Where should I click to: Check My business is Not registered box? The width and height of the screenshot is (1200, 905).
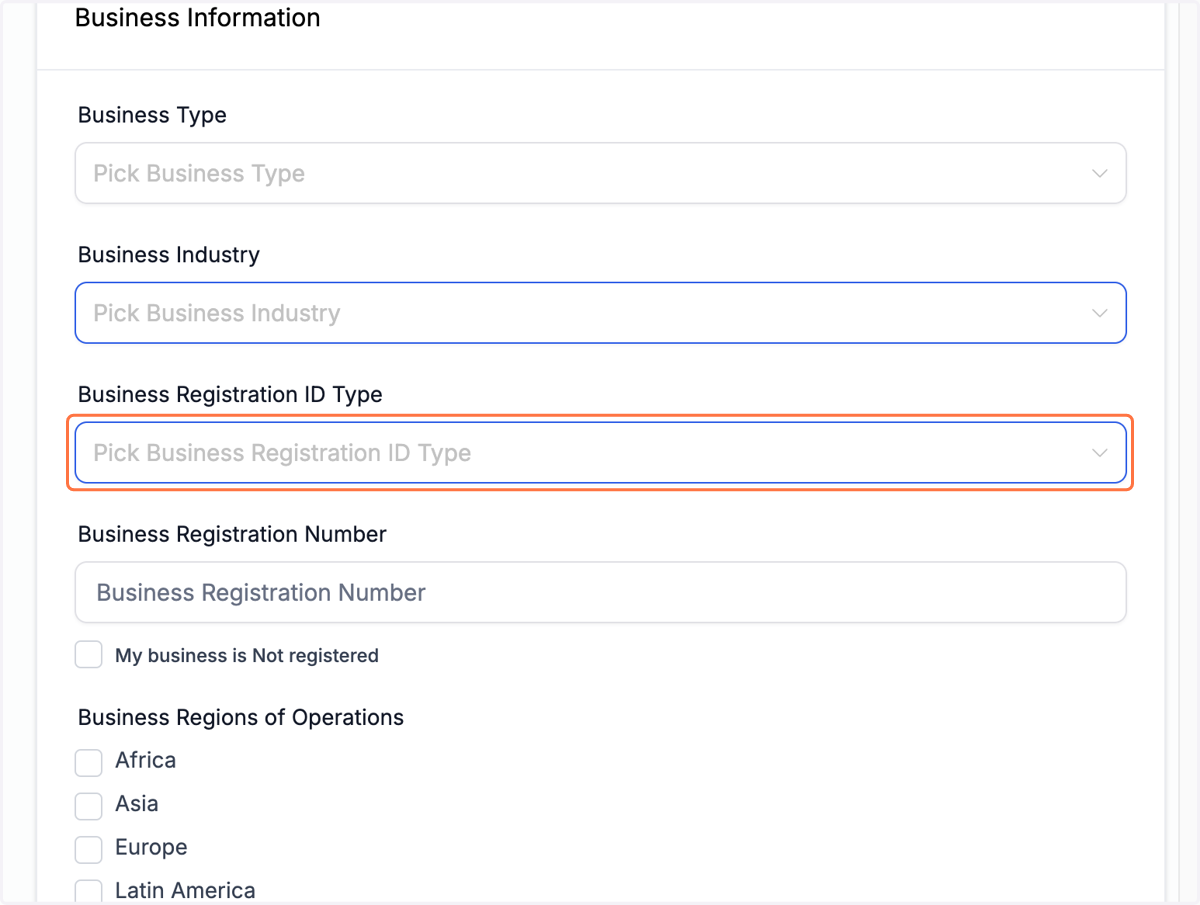point(89,655)
